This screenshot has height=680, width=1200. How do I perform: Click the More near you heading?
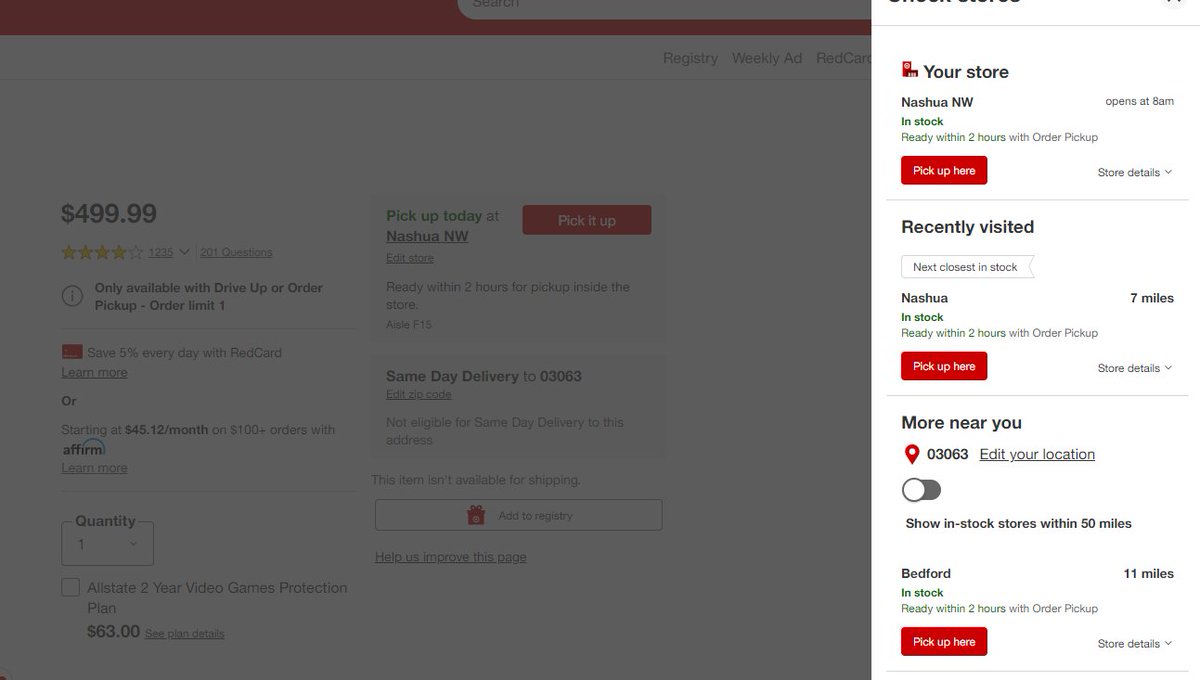(961, 423)
